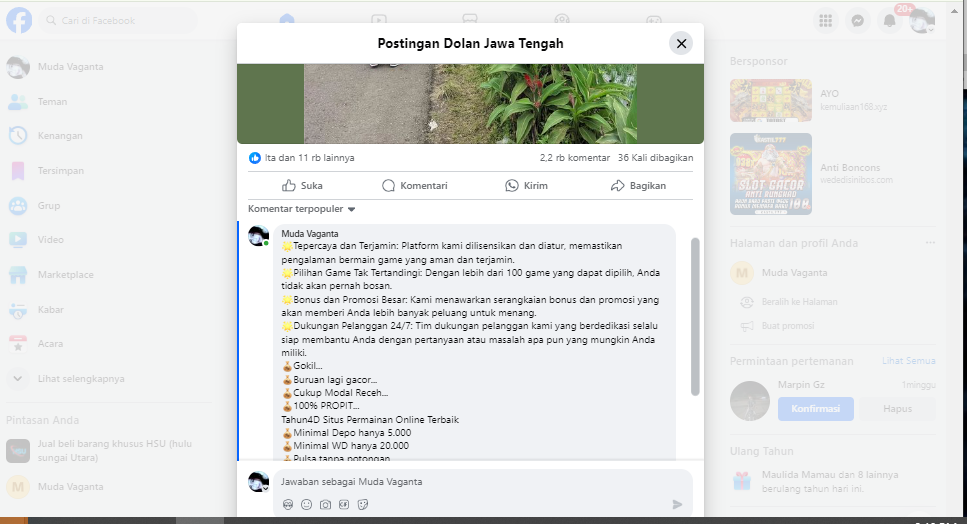The width and height of the screenshot is (967, 524).
Task: Click commenter name Muda Vaganta in comment
Action: (x=310, y=234)
